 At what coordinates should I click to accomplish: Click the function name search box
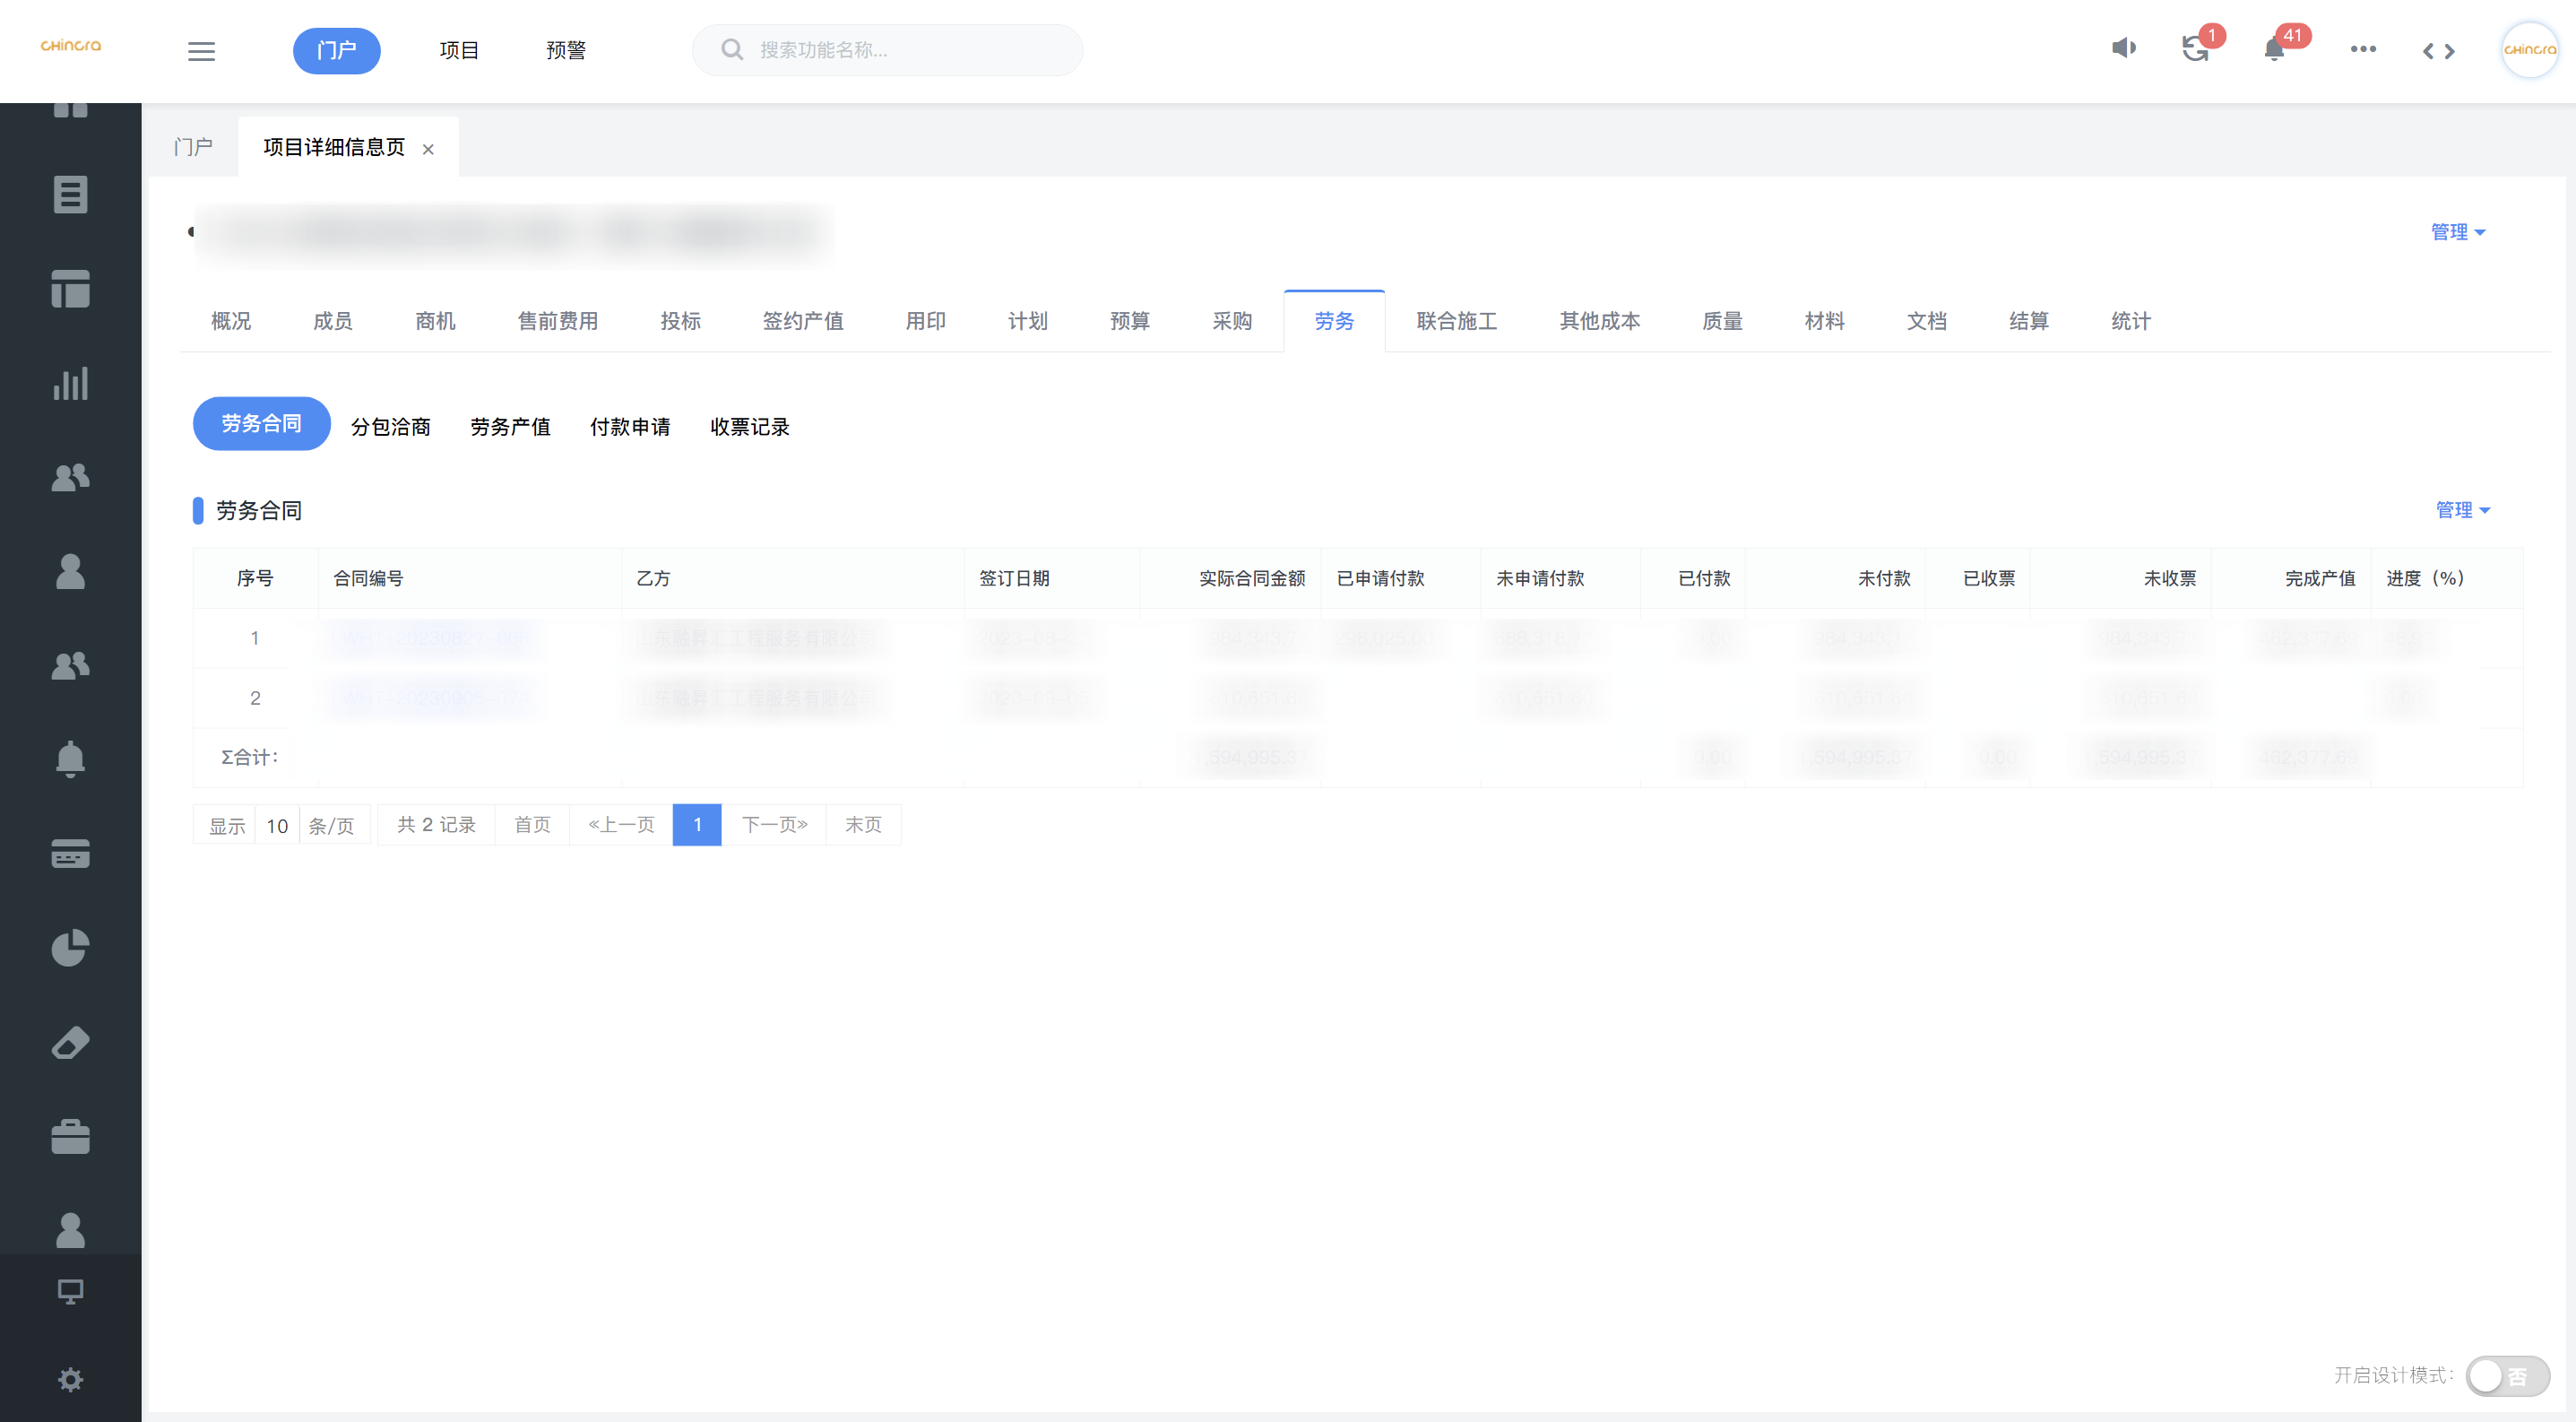click(900, 50)
